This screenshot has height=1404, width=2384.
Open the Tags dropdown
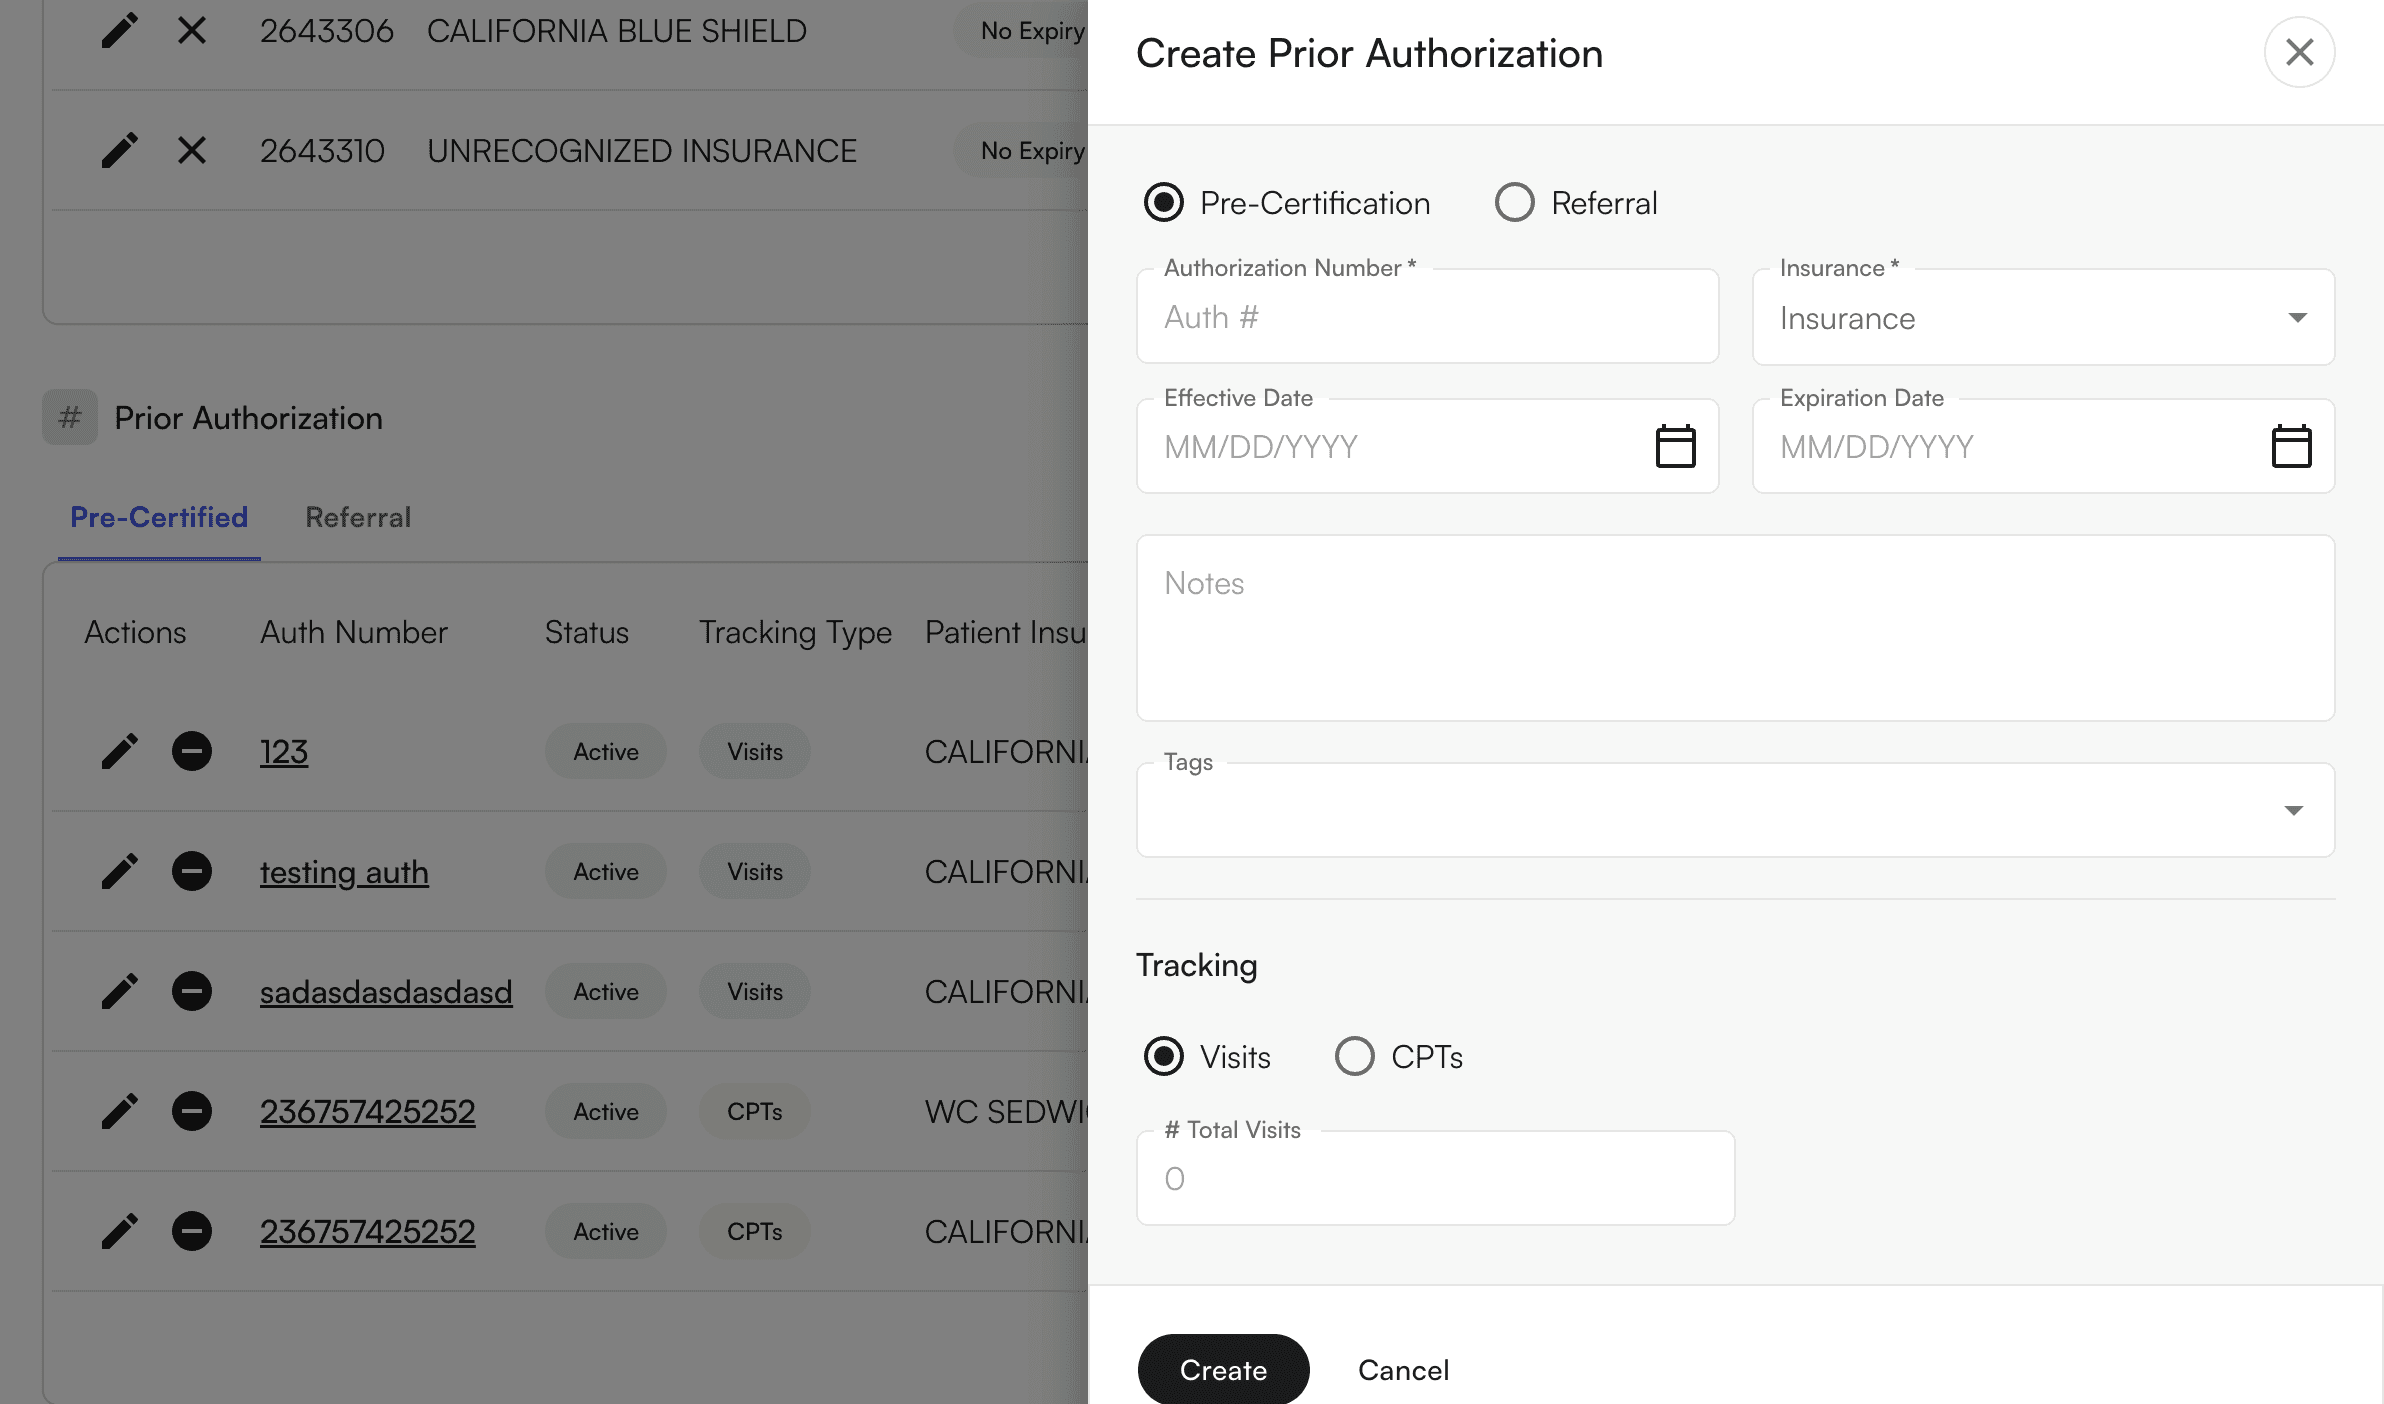click(x=1735, y=811)
